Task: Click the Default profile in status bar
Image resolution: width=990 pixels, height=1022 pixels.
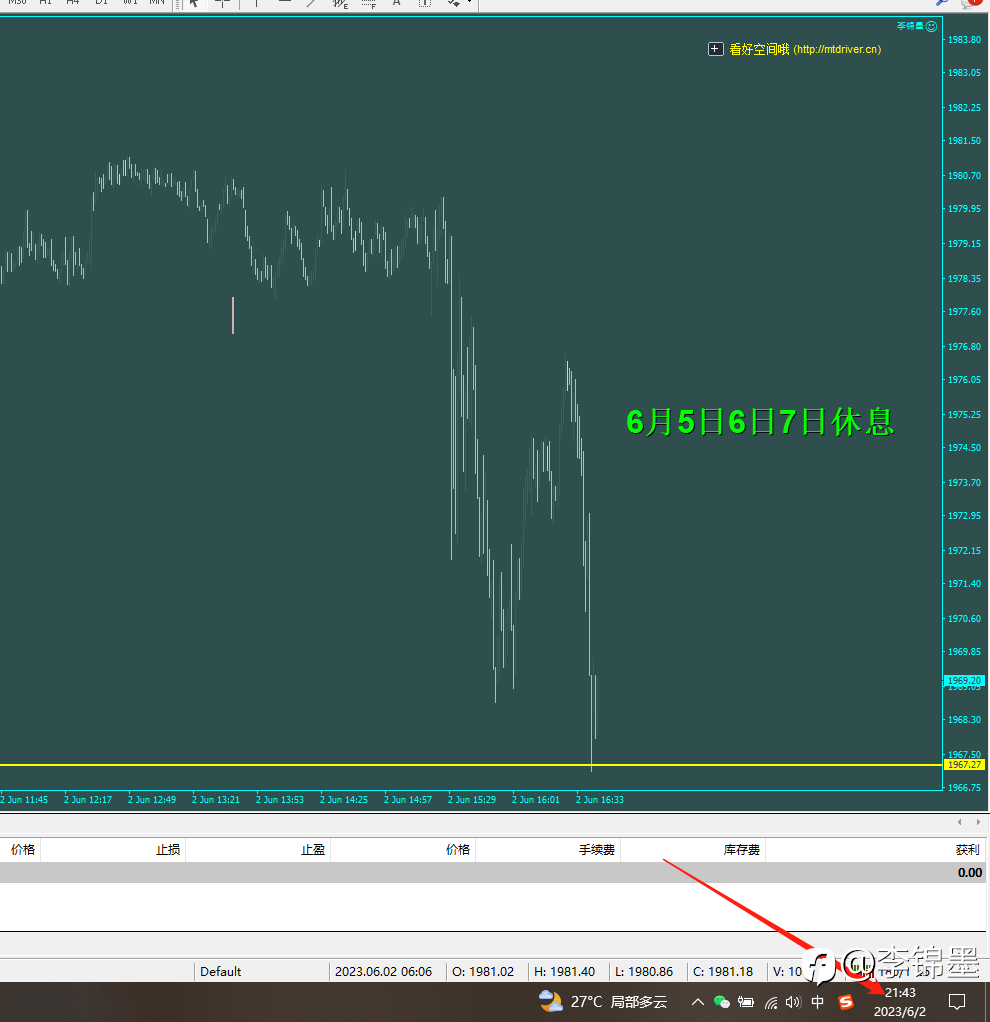Action: click(221, 971)
